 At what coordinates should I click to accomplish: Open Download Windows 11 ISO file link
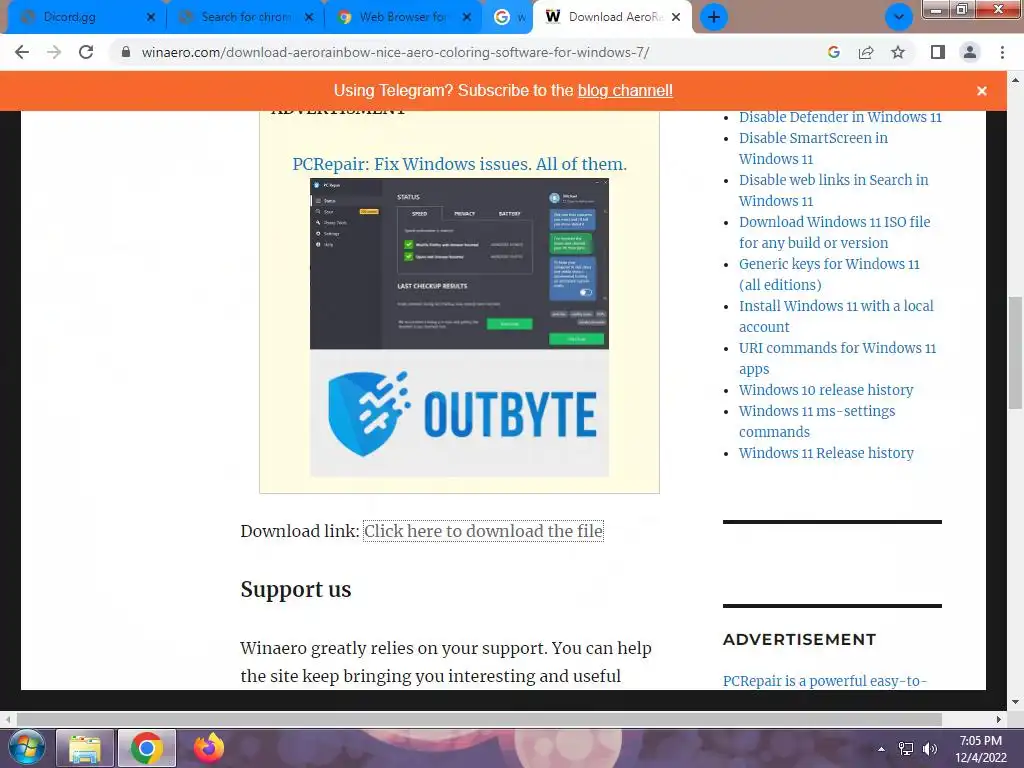tap(835, 232)
